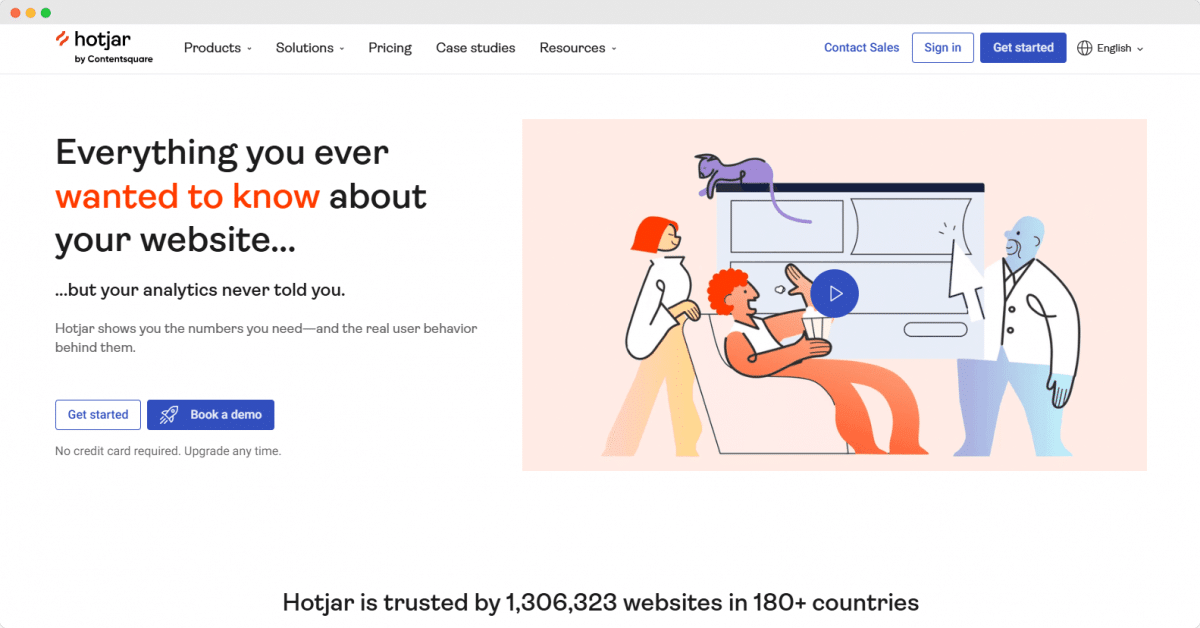Click the "wanted to know" orange headline text
This screenshot has width=1200, height=628.
188,196
